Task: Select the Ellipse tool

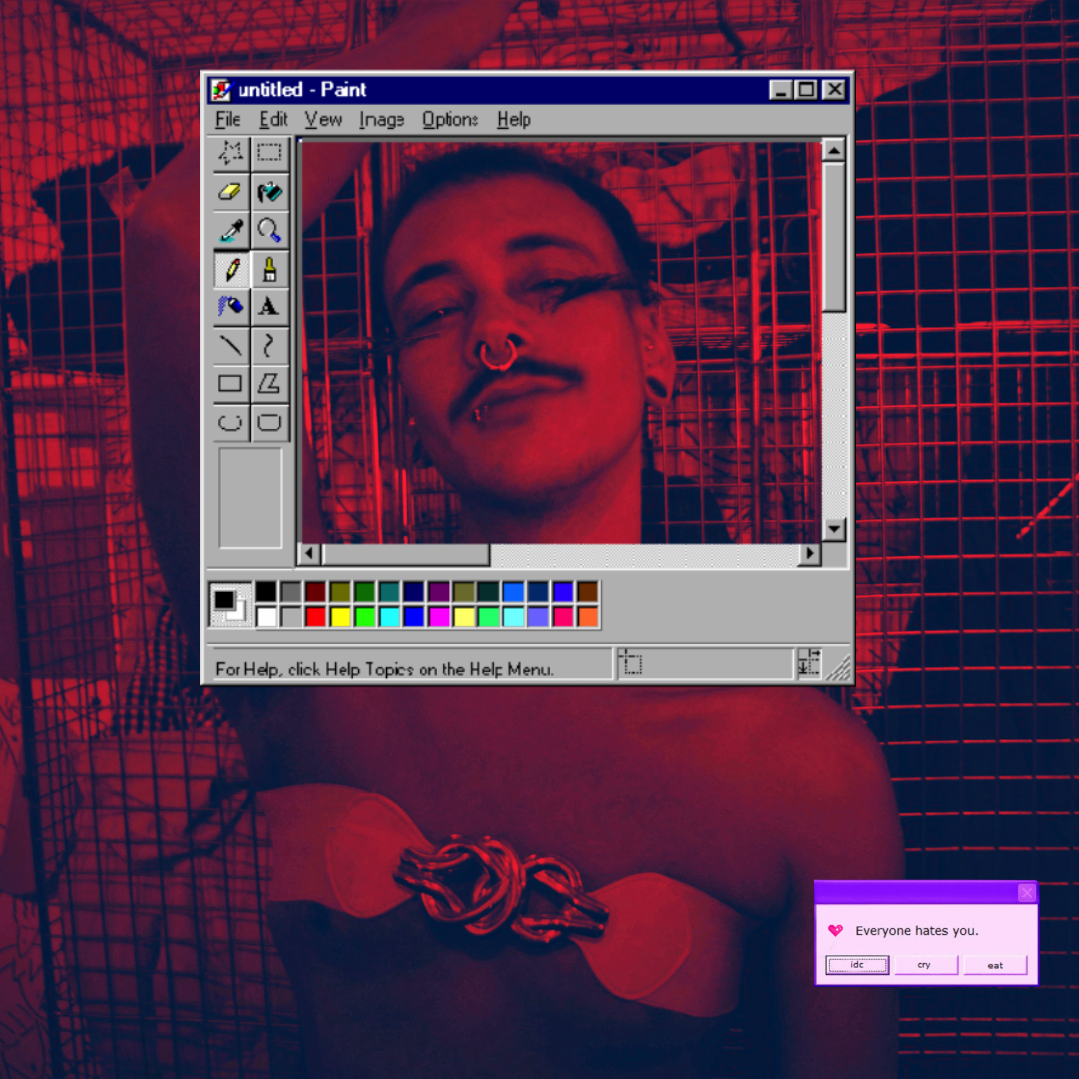Action: click(231, 423)
